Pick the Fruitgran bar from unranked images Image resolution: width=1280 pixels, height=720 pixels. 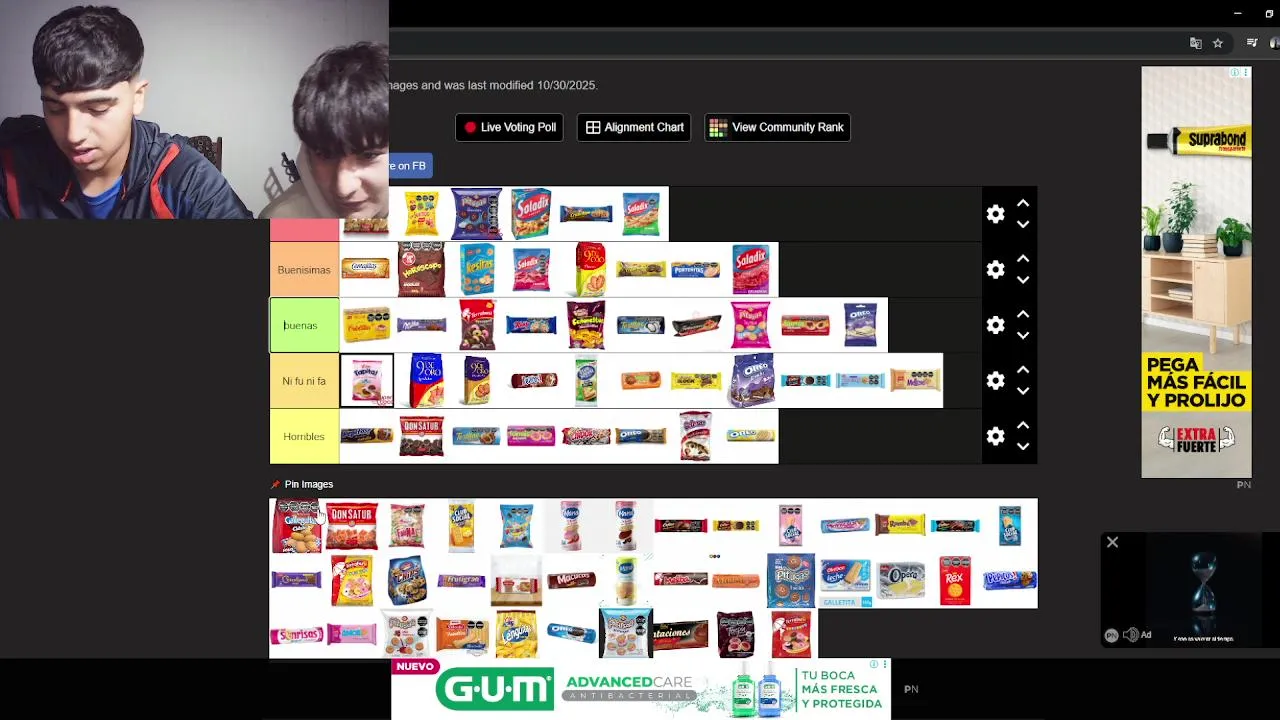coord(461,580)
